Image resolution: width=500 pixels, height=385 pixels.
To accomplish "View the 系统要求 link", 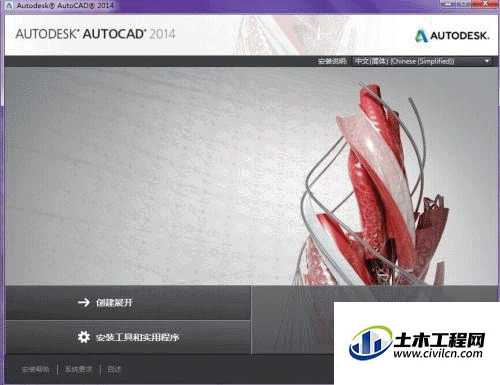I will tap(79, 369).
